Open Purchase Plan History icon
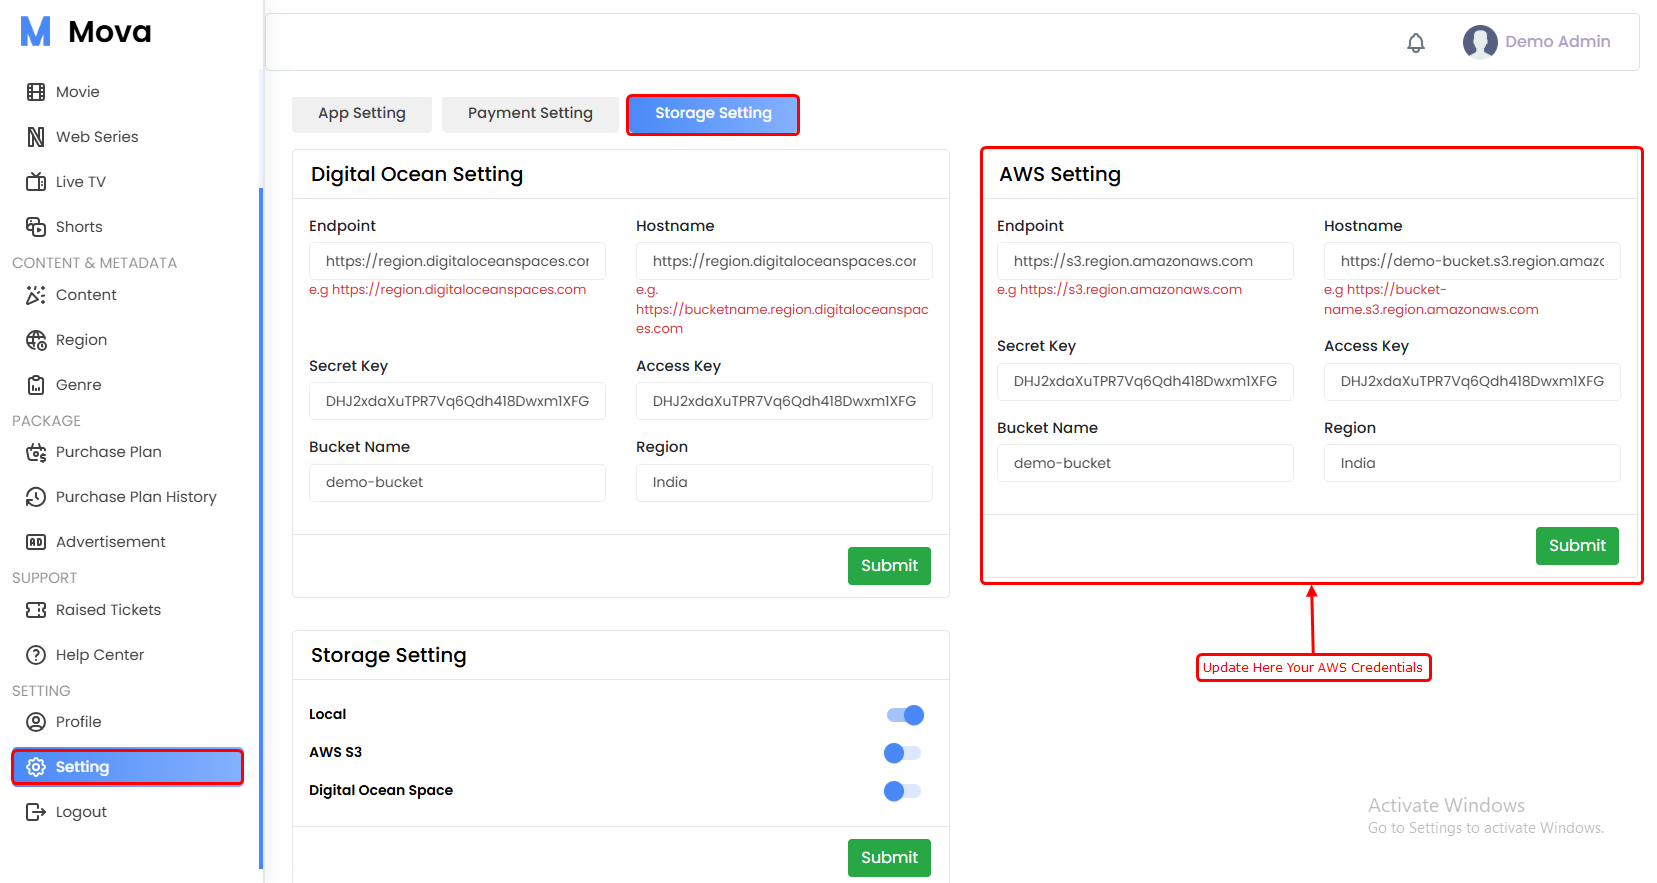The height and width of the screenshot is (883, 1657). (x=36, y=497)
